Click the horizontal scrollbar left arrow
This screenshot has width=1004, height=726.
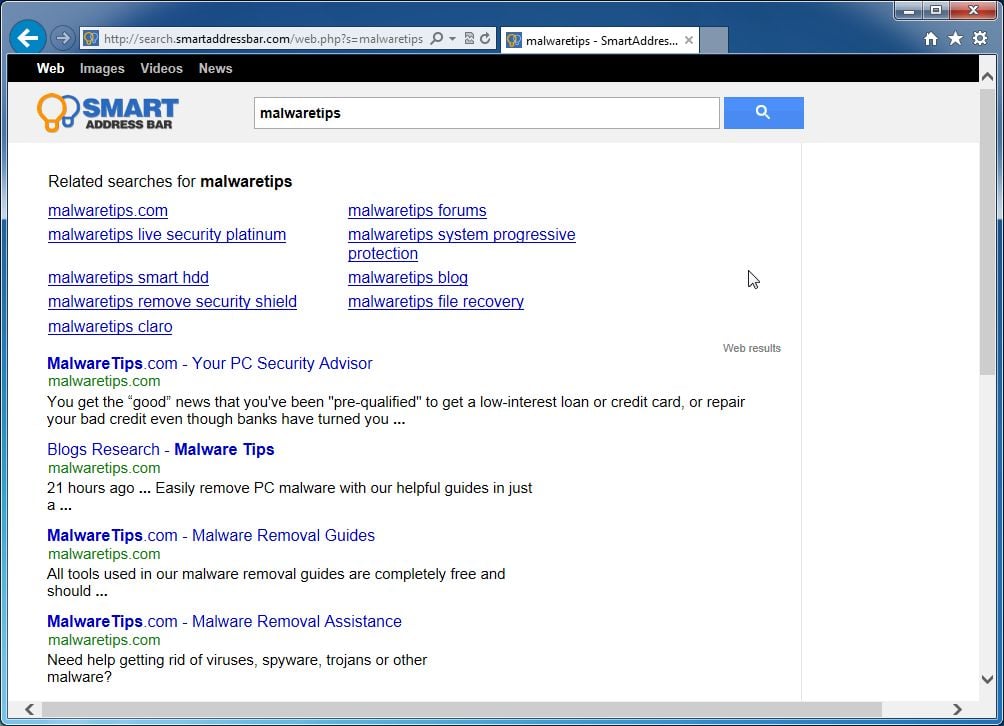point(29,709)
